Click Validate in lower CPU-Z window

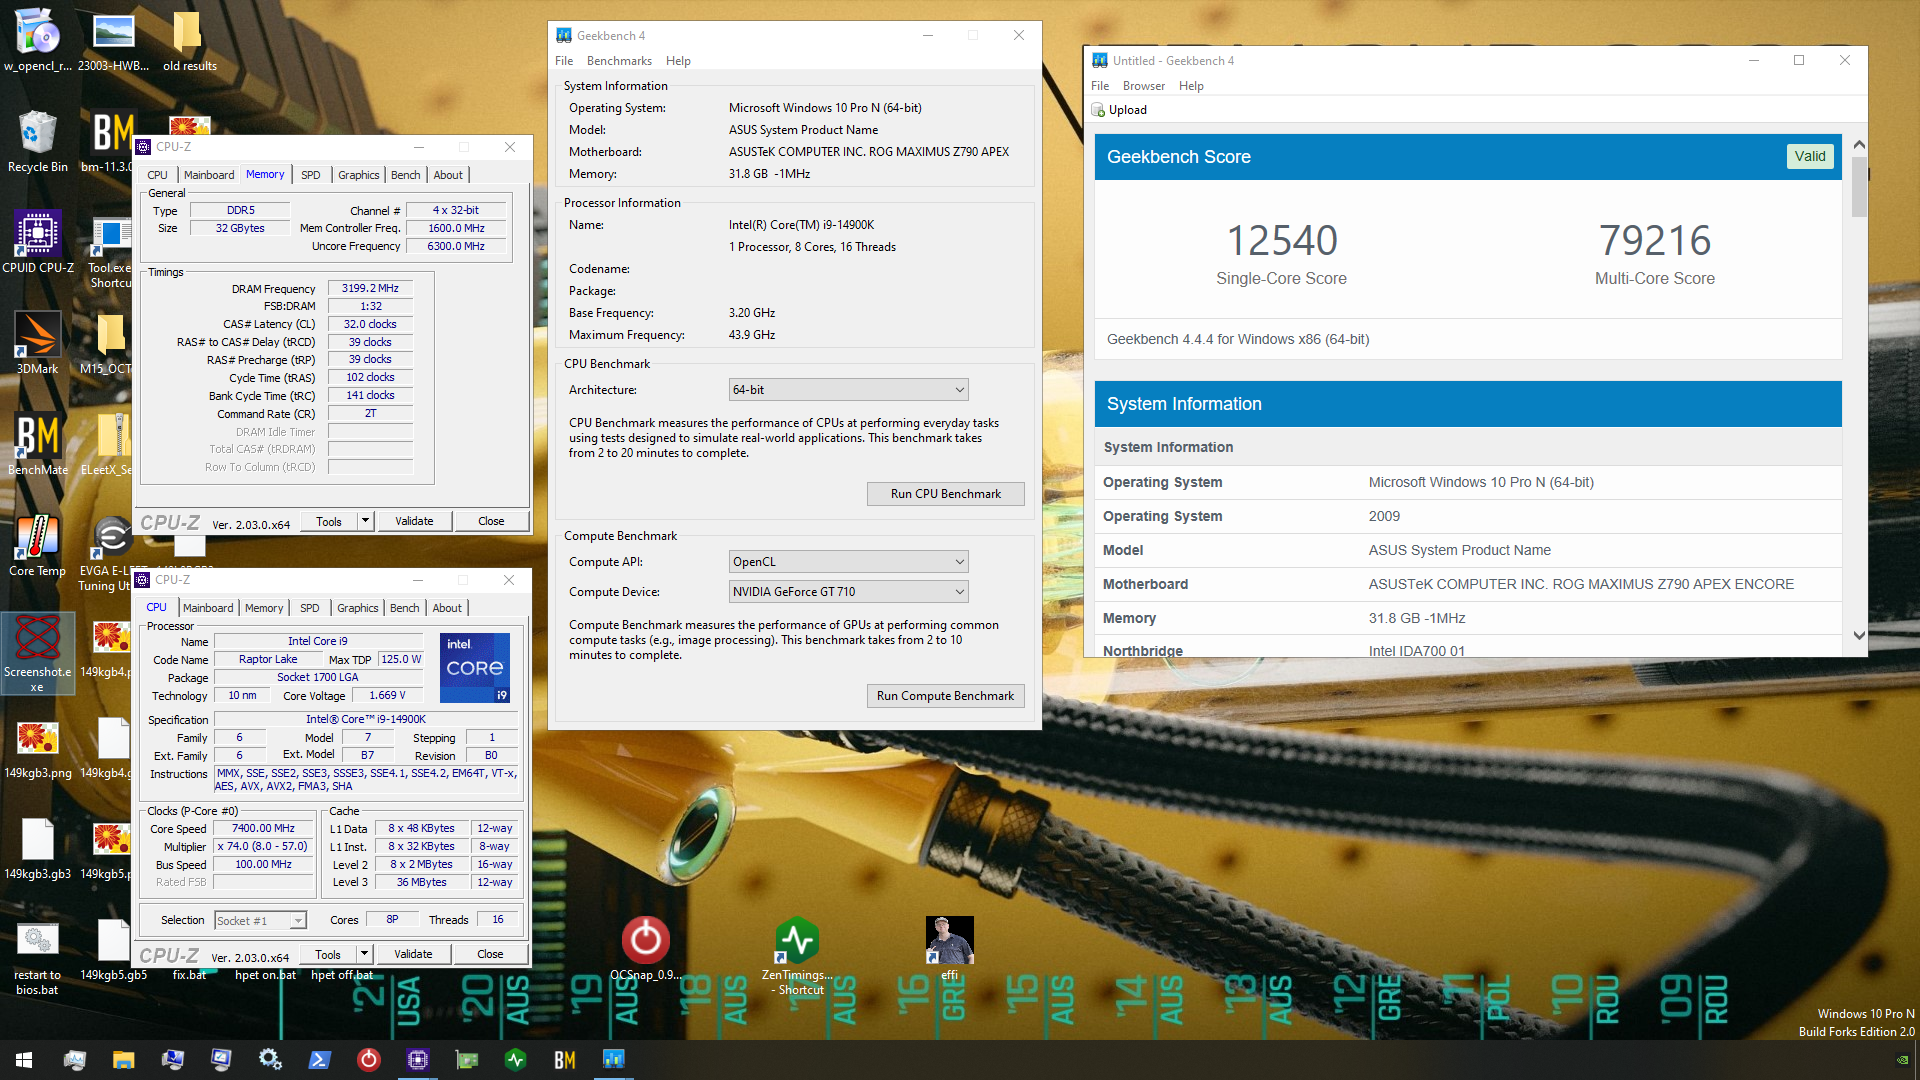coord(413,954)
